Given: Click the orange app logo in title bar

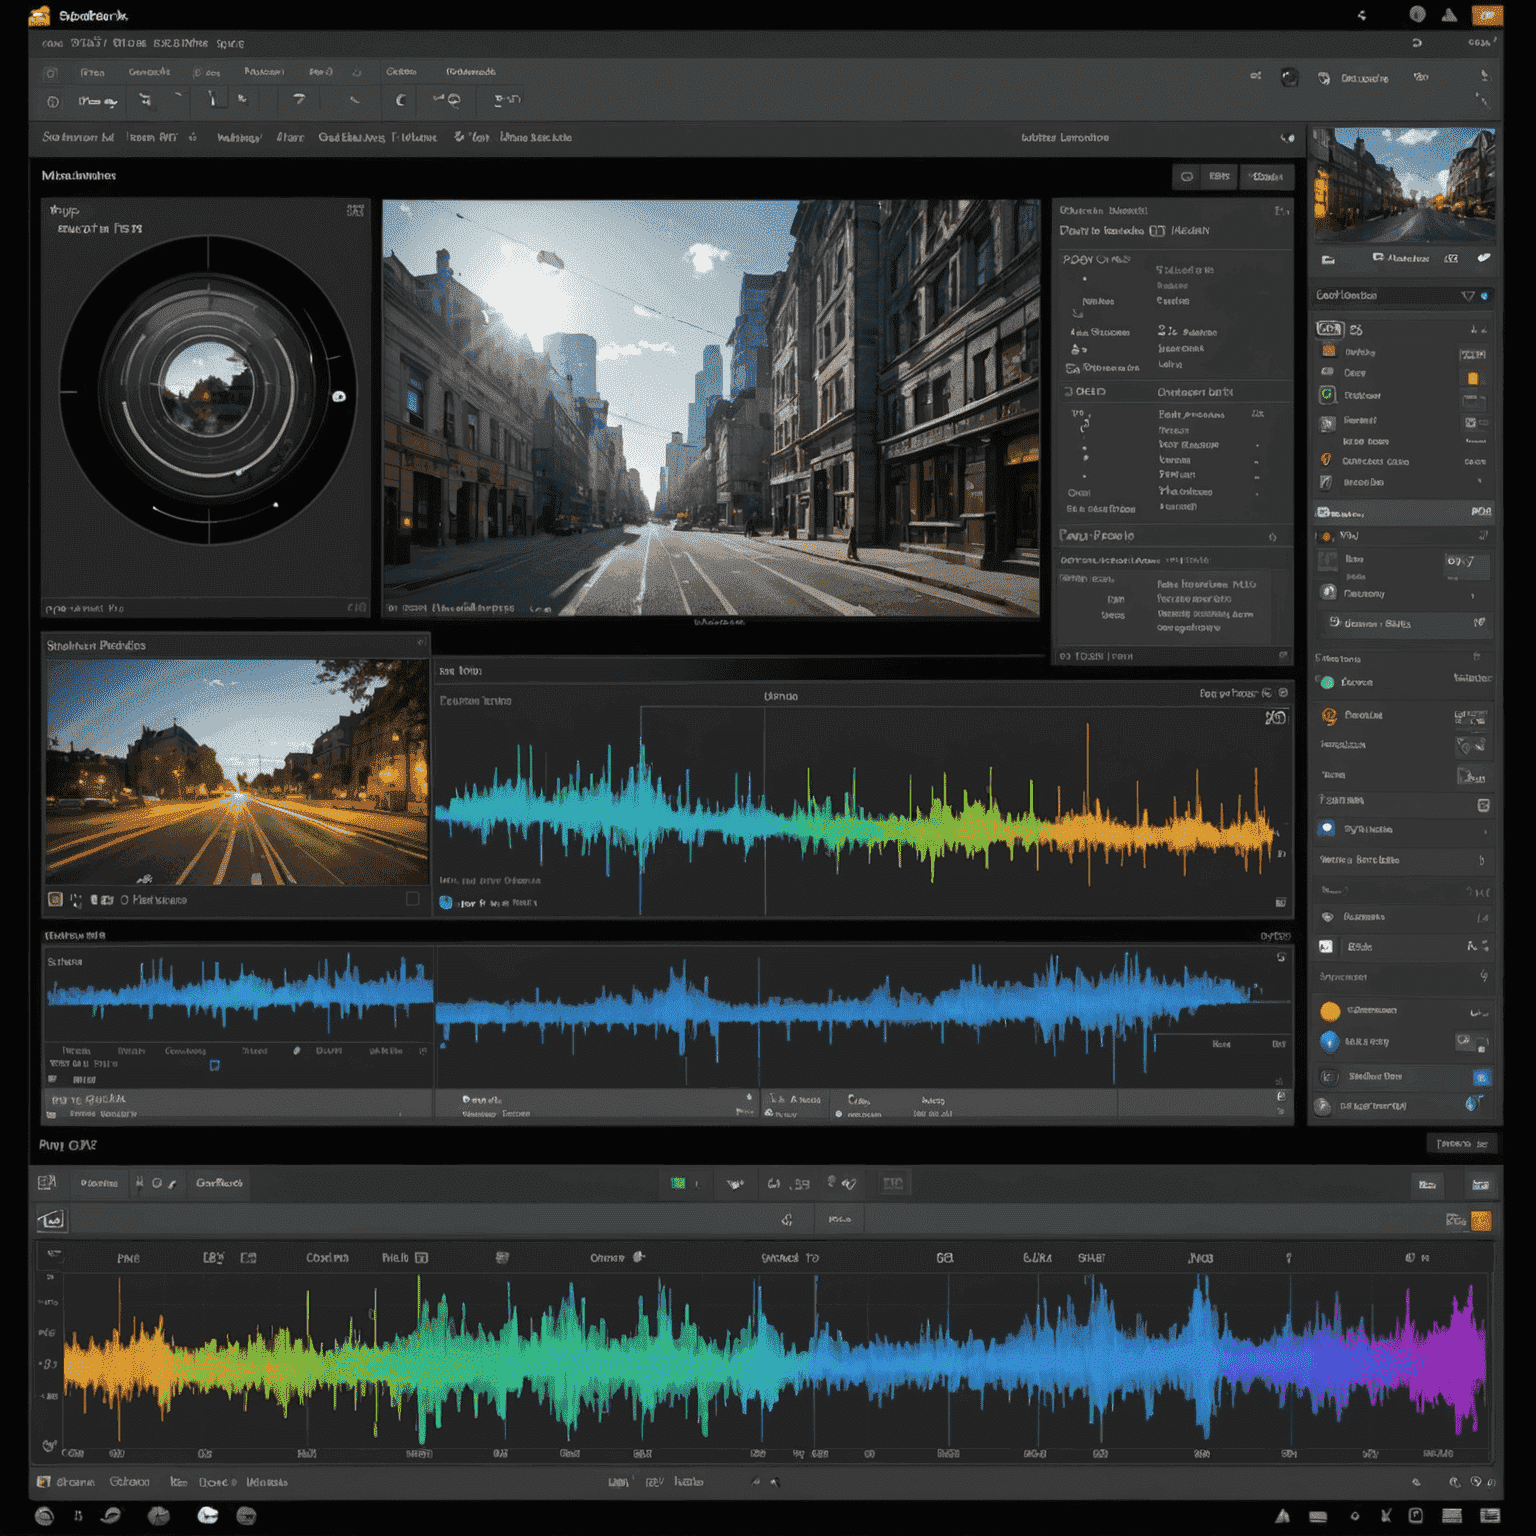Looking at the screenshot, I should 39,15.
